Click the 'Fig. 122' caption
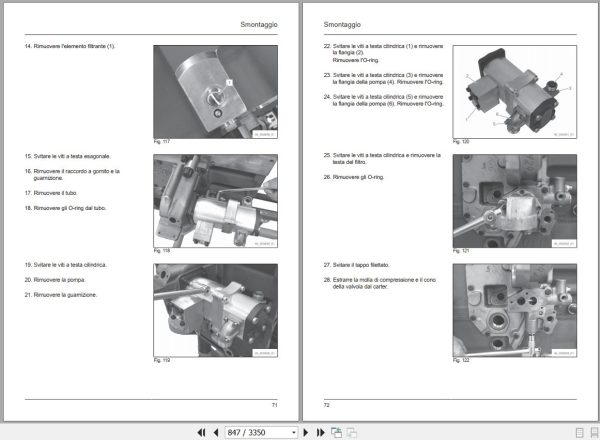600x440 pixels. pos(461,360)
